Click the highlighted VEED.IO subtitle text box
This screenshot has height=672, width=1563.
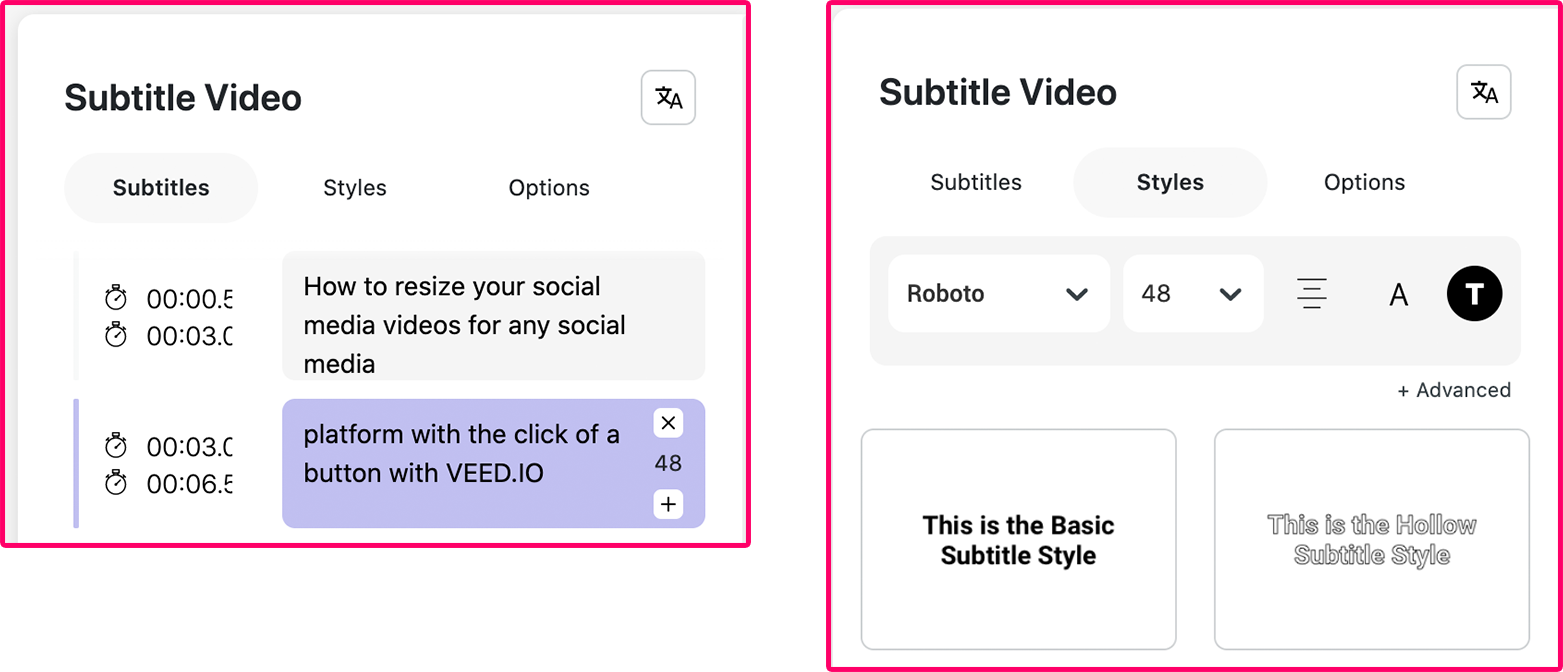click(x=494, y=463)
